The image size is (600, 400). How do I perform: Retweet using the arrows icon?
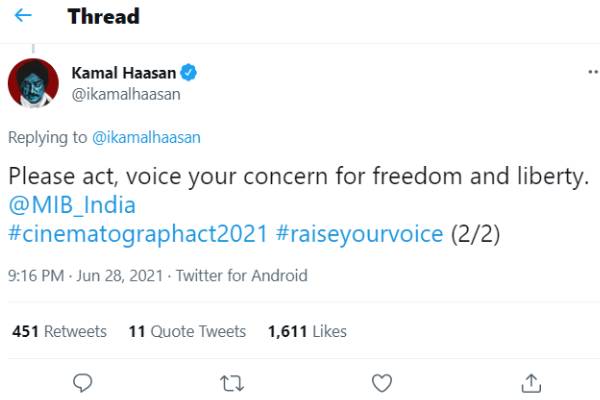(x=232, y=383)
